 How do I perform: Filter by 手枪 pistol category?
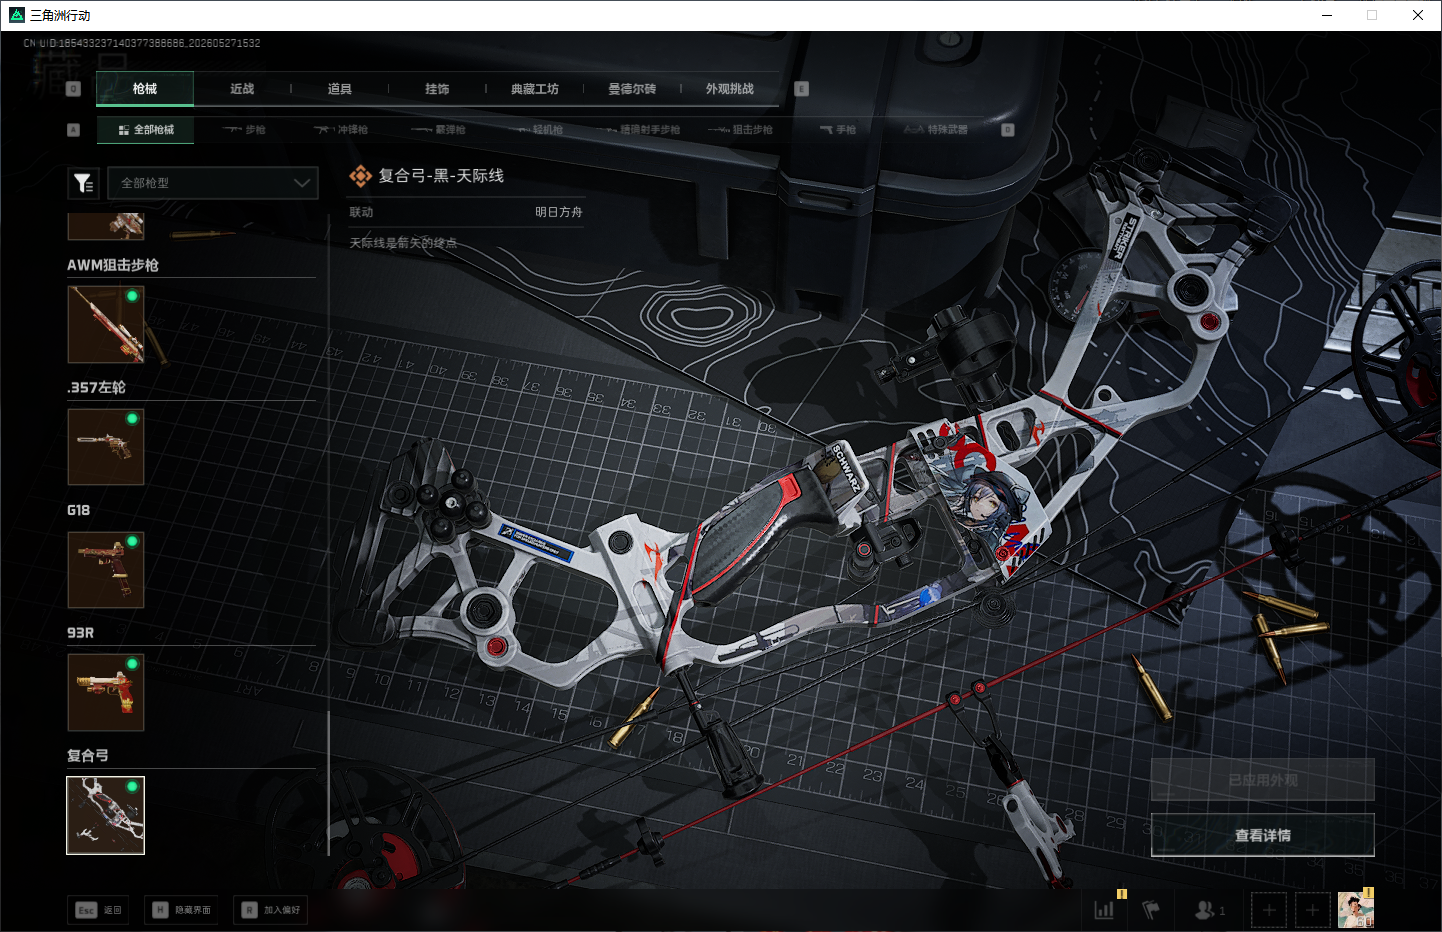point(838,130)
